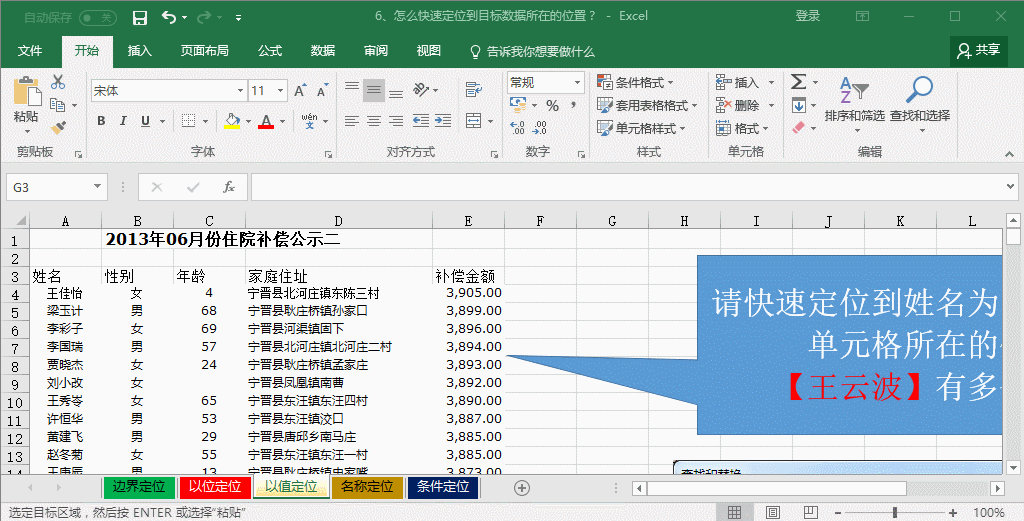Toggle Italic formatting
This screenshot has height=521, width=1024.
click(x=123, y=121)
